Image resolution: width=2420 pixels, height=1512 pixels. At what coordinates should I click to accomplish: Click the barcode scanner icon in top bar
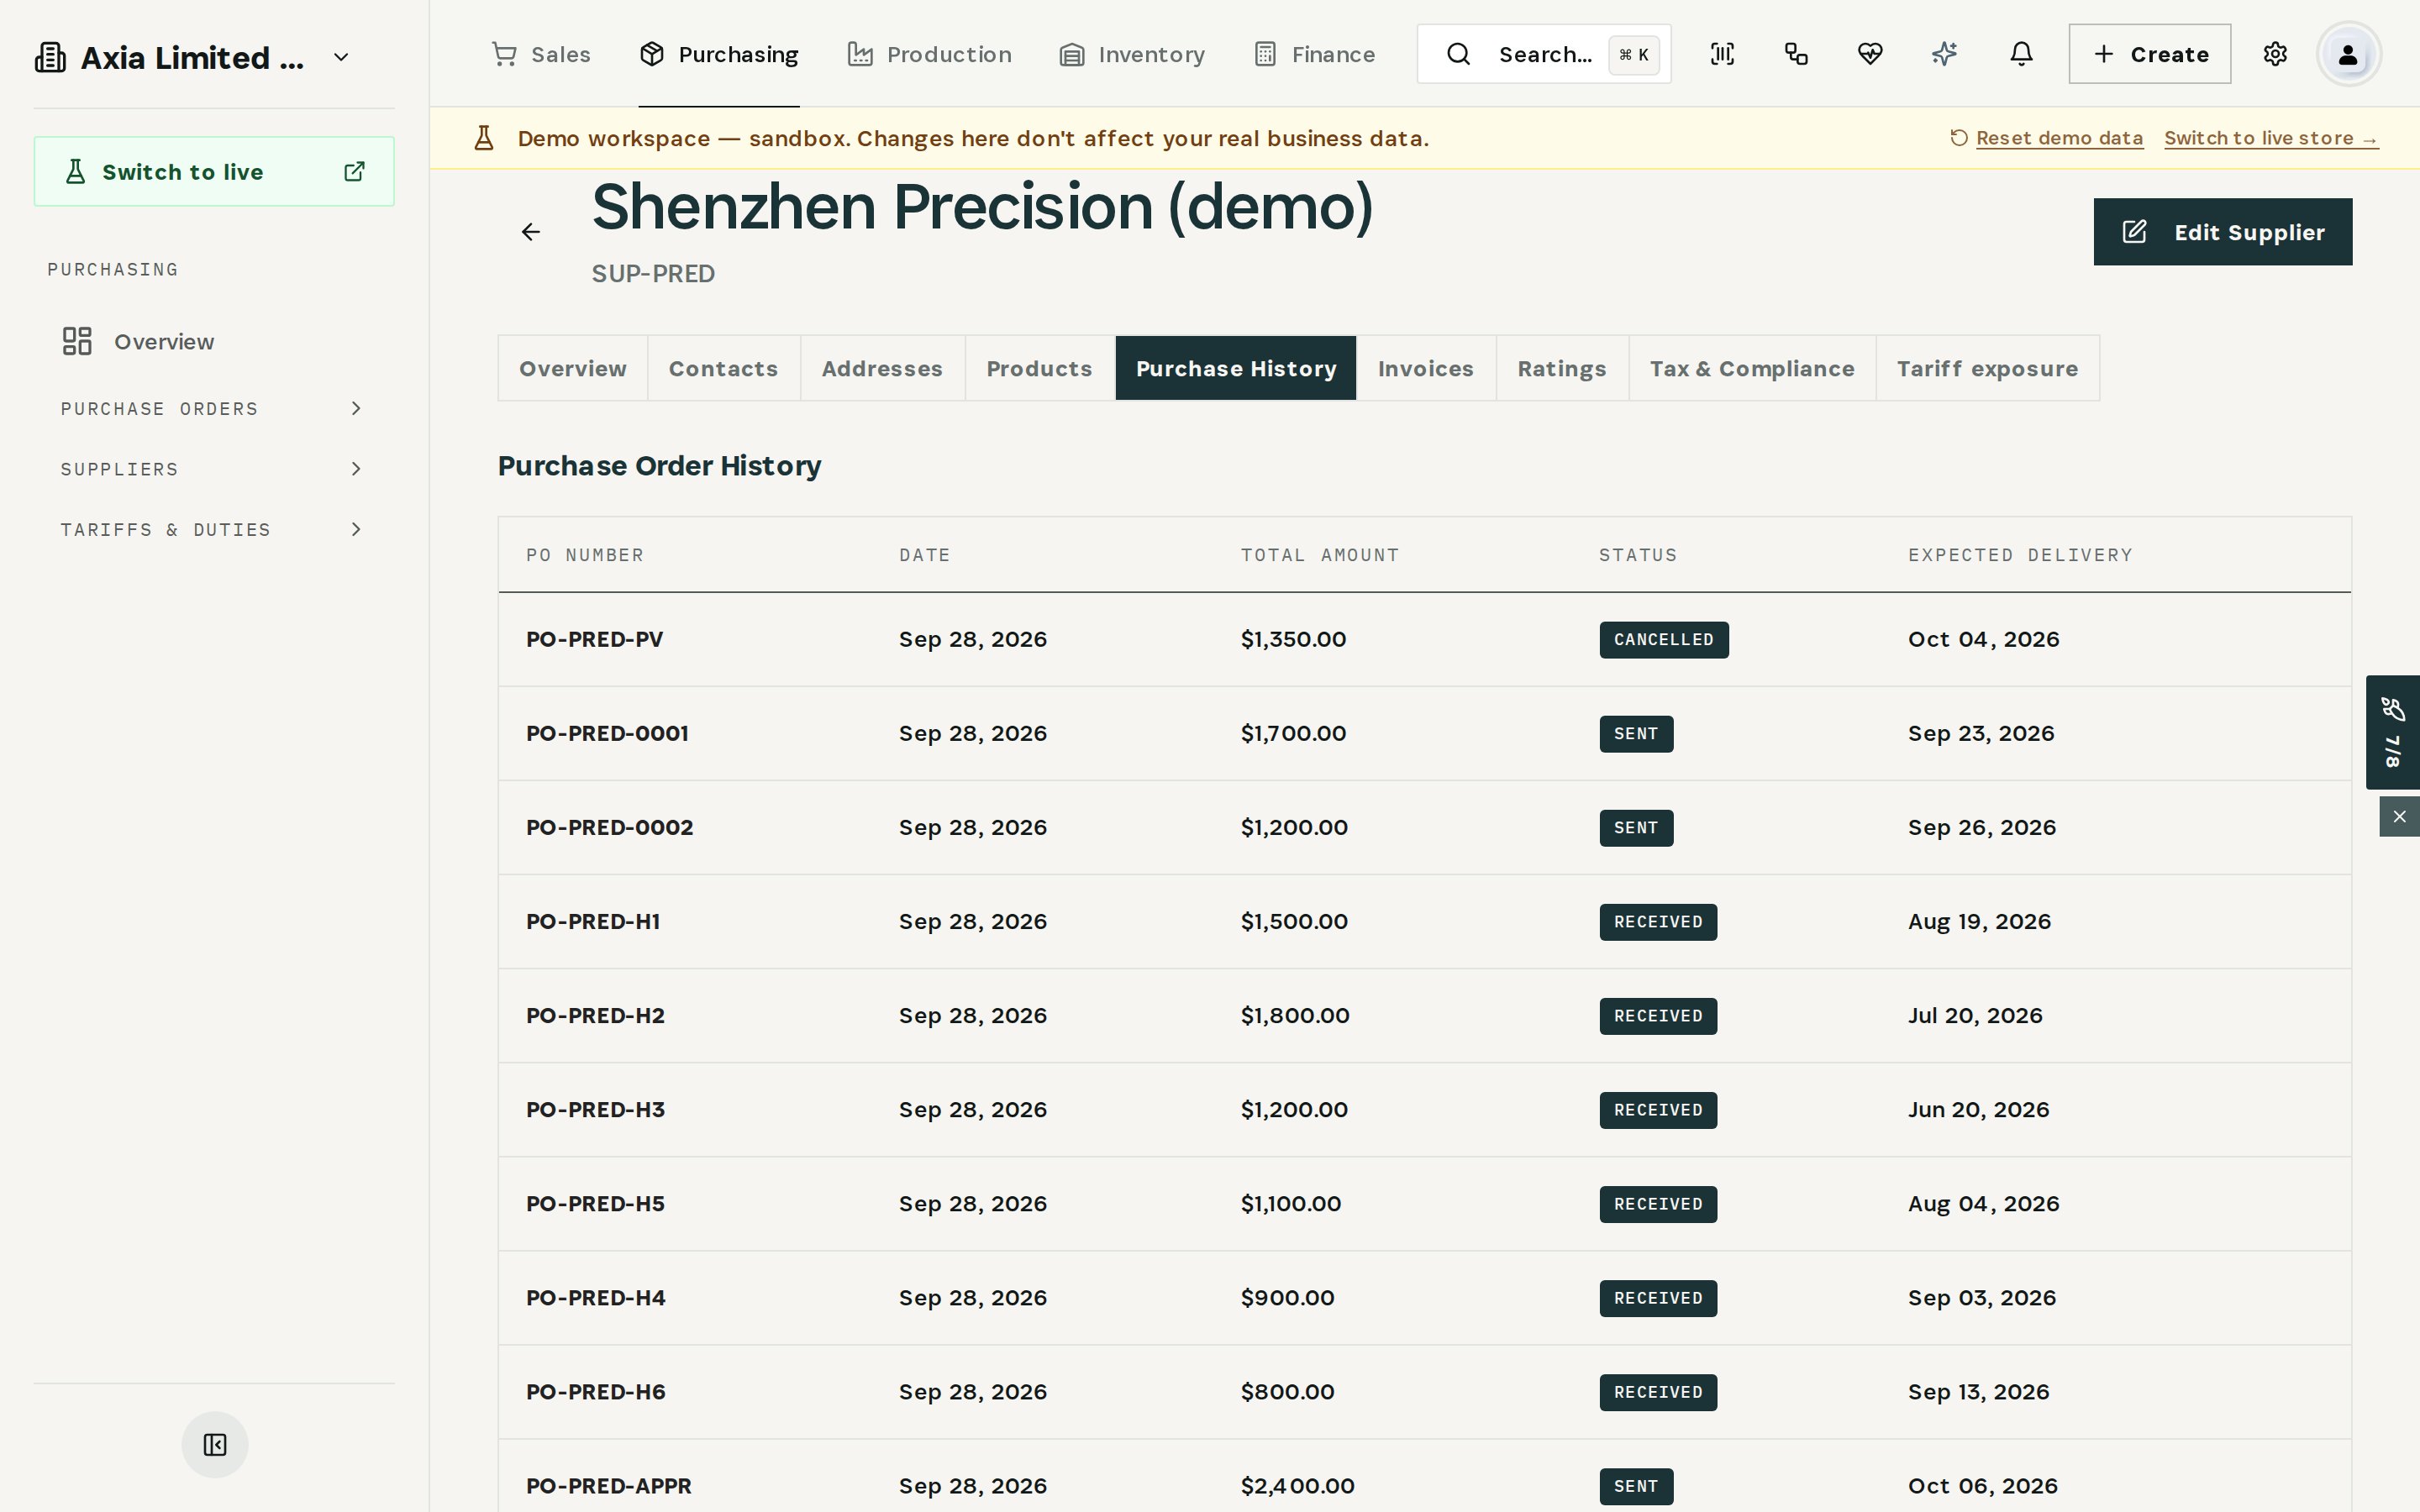[x=1722, y=54]
